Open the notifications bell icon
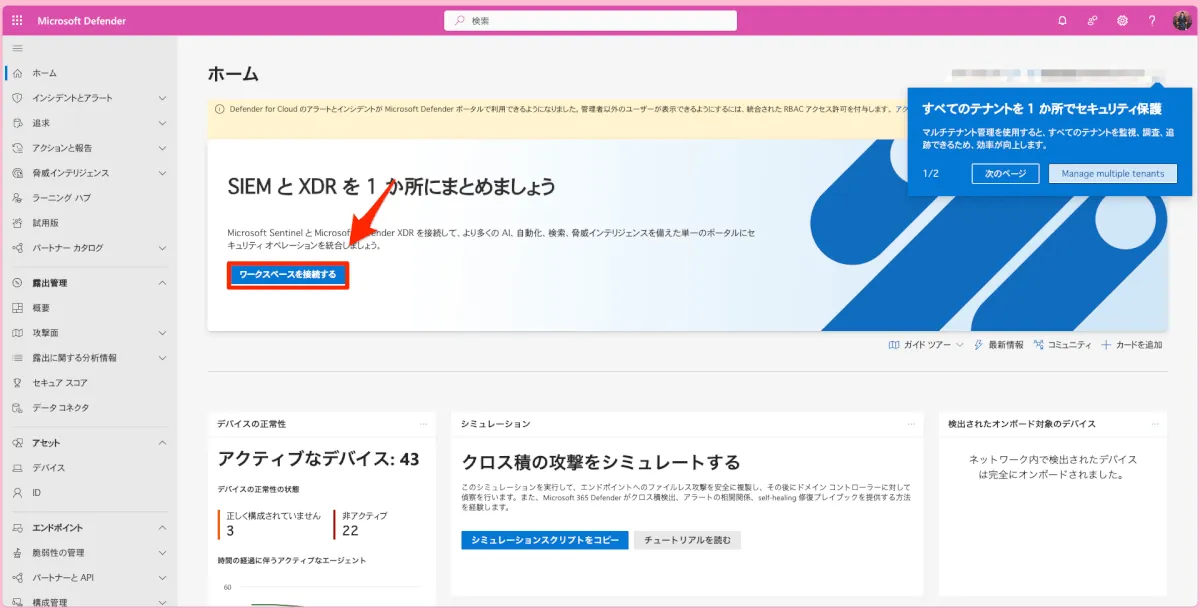 [1062, 20]
